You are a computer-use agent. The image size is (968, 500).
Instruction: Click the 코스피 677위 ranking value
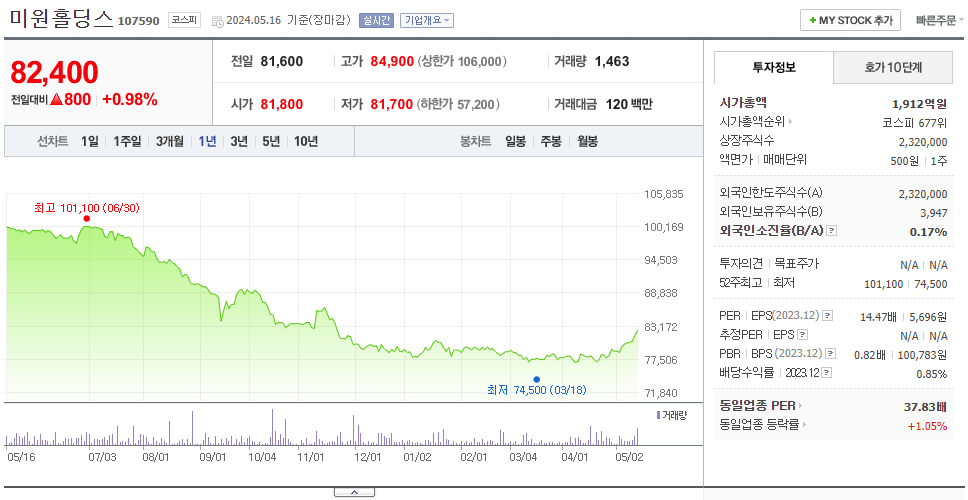tap(915, 122)
